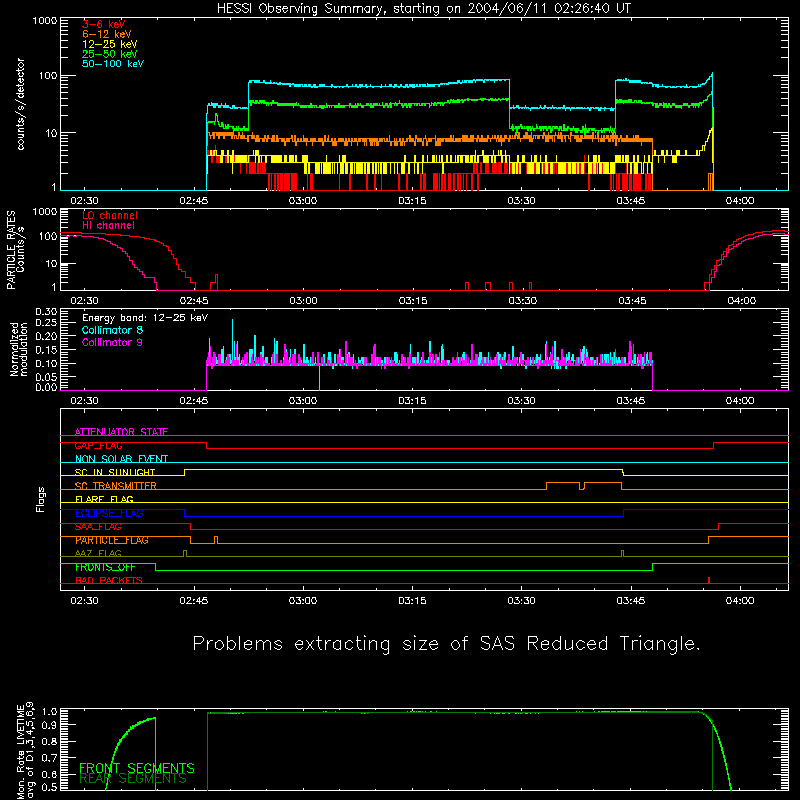Select the REAR SEGMENTS legend label
The image size is (800, 800).
pyautogui.click(x=133, y=779)
